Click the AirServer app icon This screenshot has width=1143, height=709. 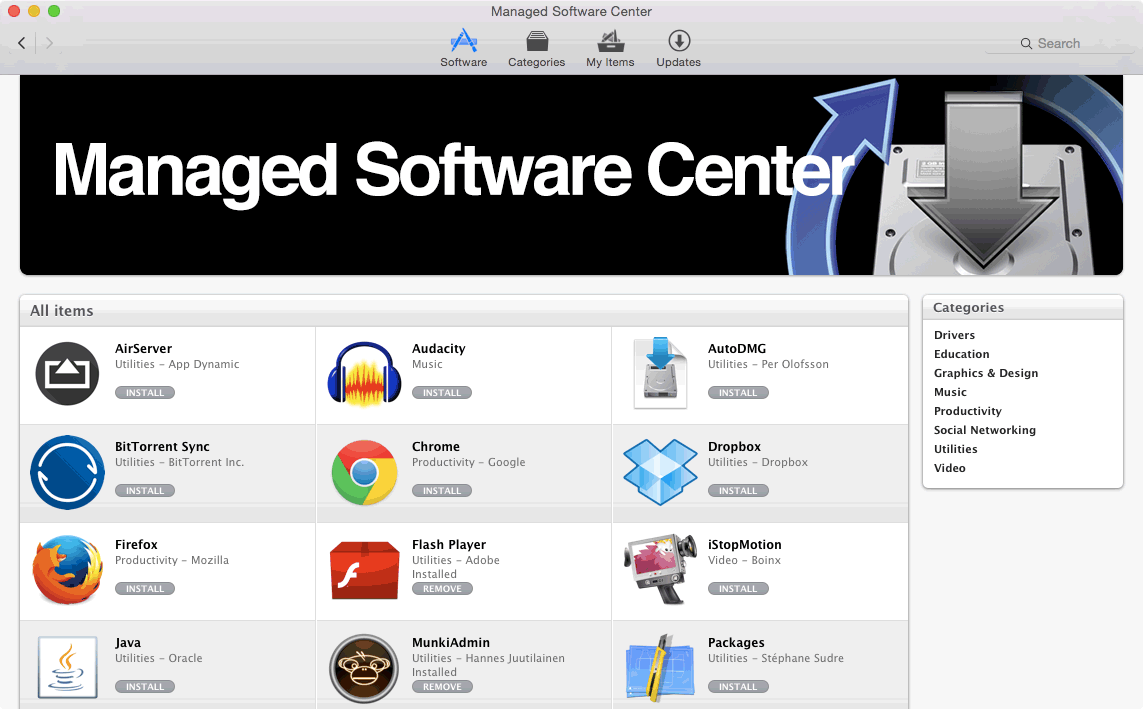[x=67, y=374]
